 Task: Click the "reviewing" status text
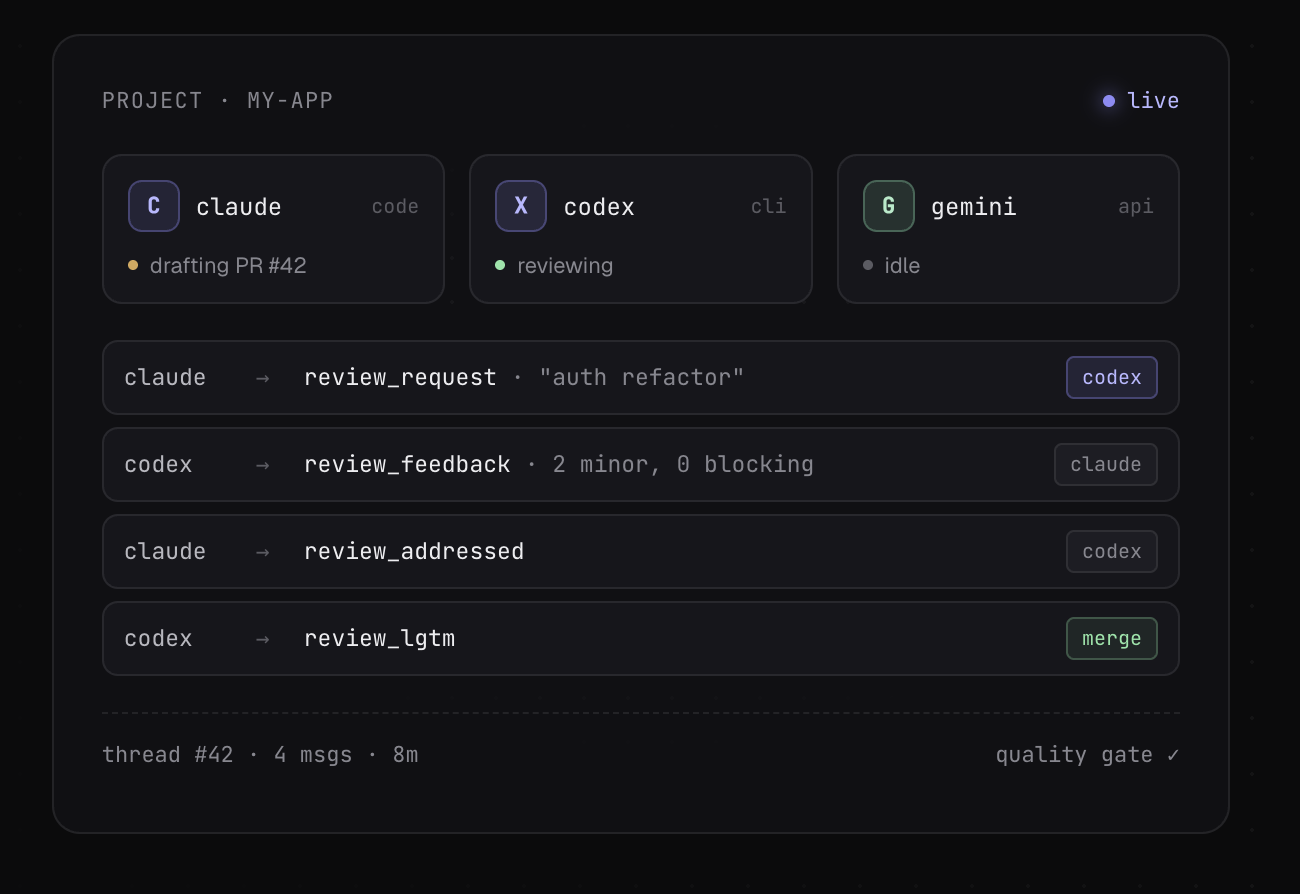565,266
